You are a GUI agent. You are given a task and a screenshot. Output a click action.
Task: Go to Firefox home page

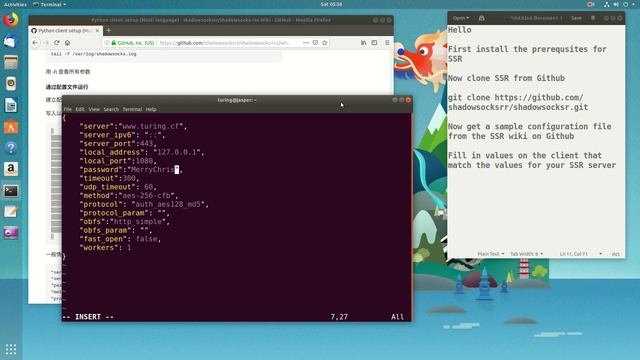67,42
